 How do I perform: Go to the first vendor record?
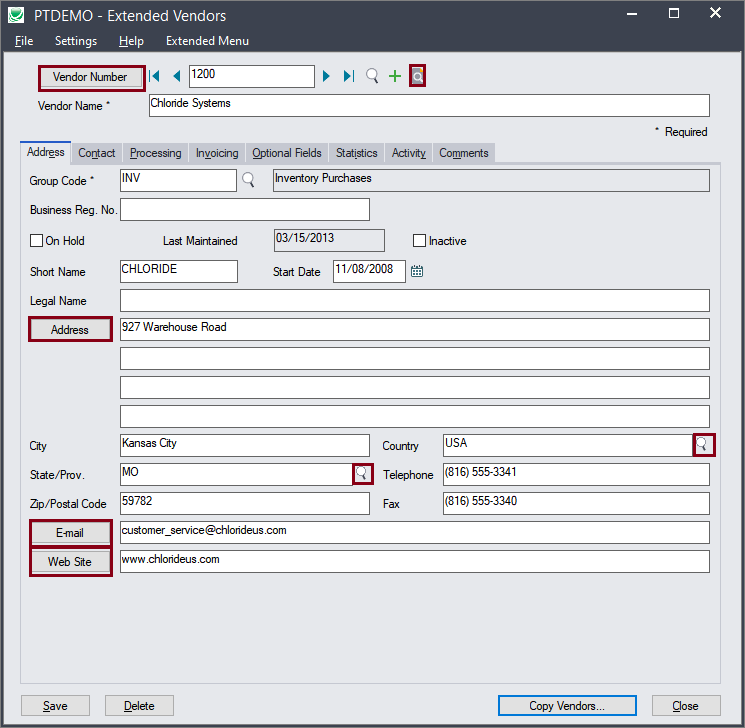click(156, 76)
